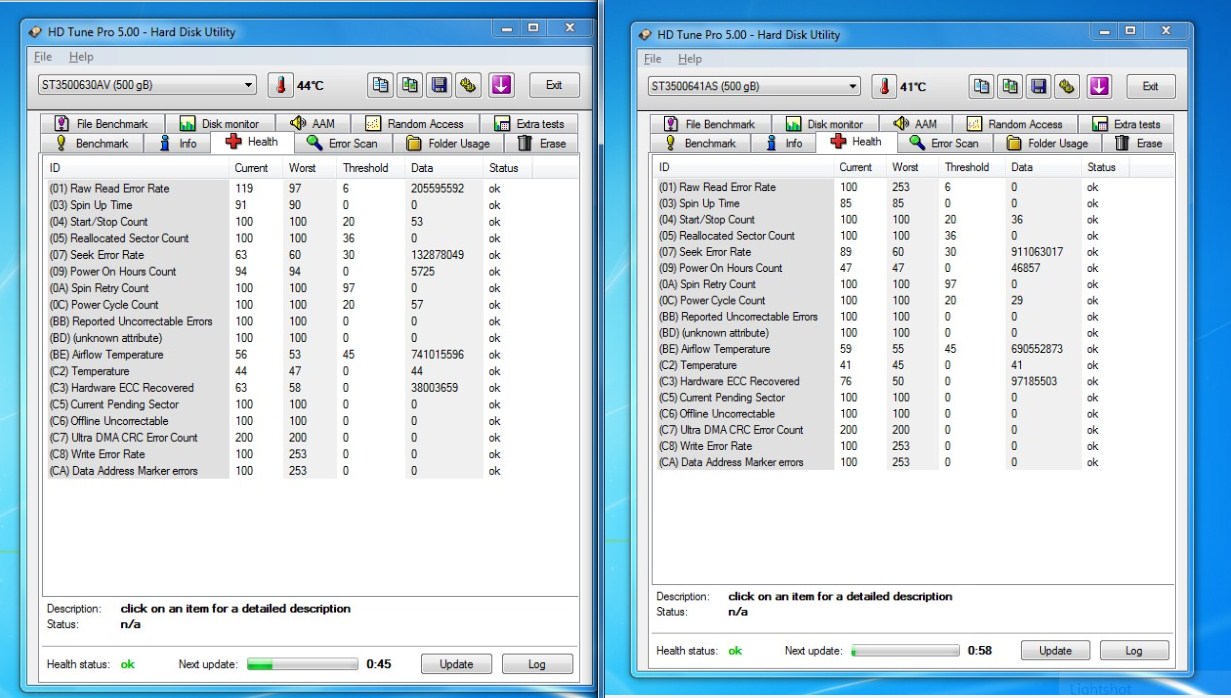
Task: Open Random Access tab in right window
Action: pyautogui.click(x=1015, y=124)
